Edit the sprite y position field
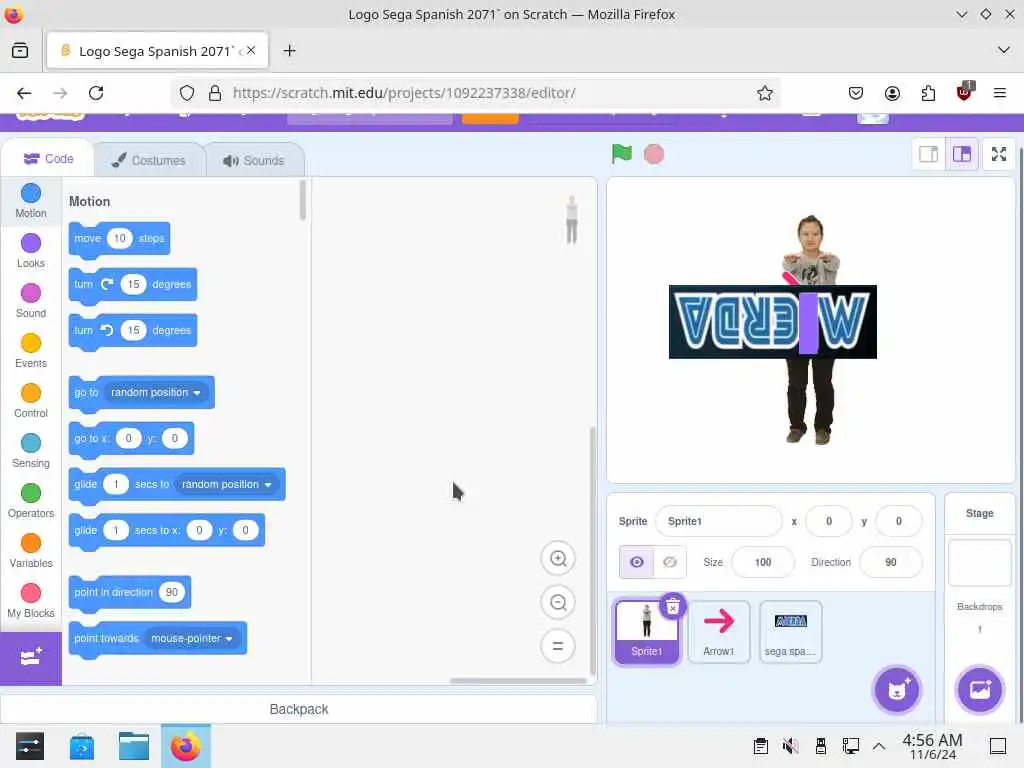The width and height of the screenshot is (1024, 768). [899, 521]
